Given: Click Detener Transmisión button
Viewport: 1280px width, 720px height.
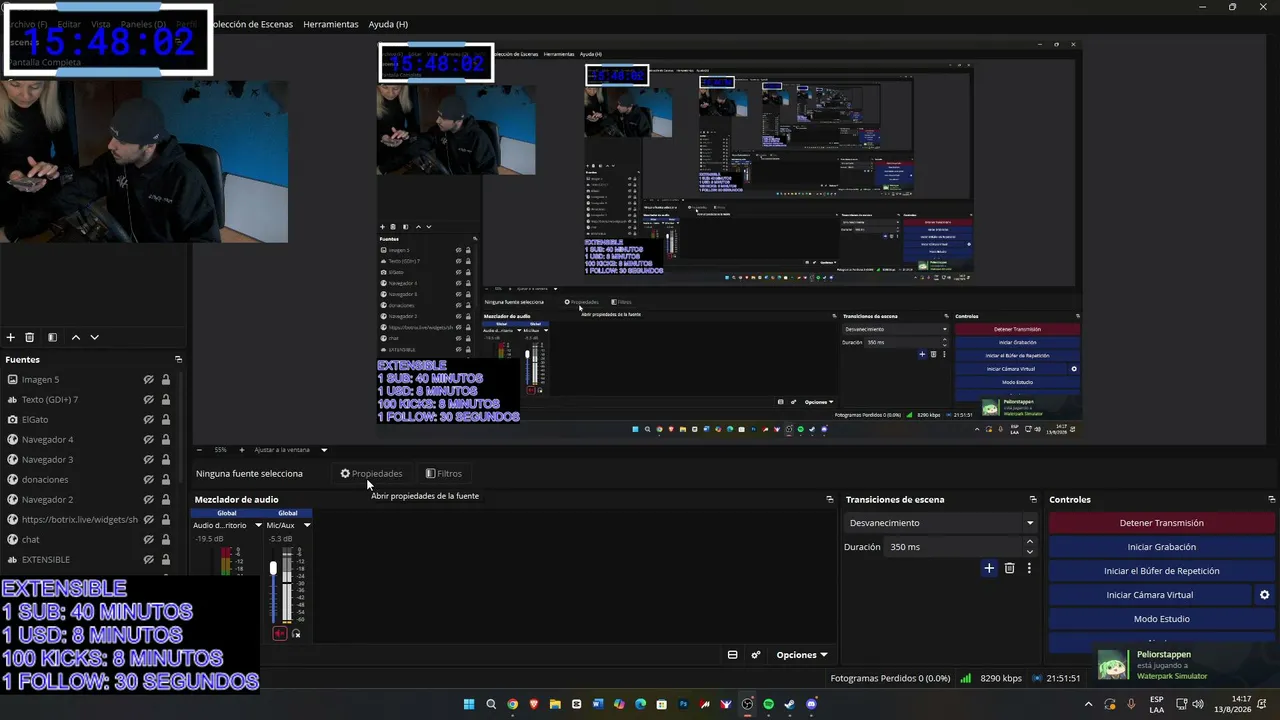Looking at the screenshot, I should [x=1161, y=523].
